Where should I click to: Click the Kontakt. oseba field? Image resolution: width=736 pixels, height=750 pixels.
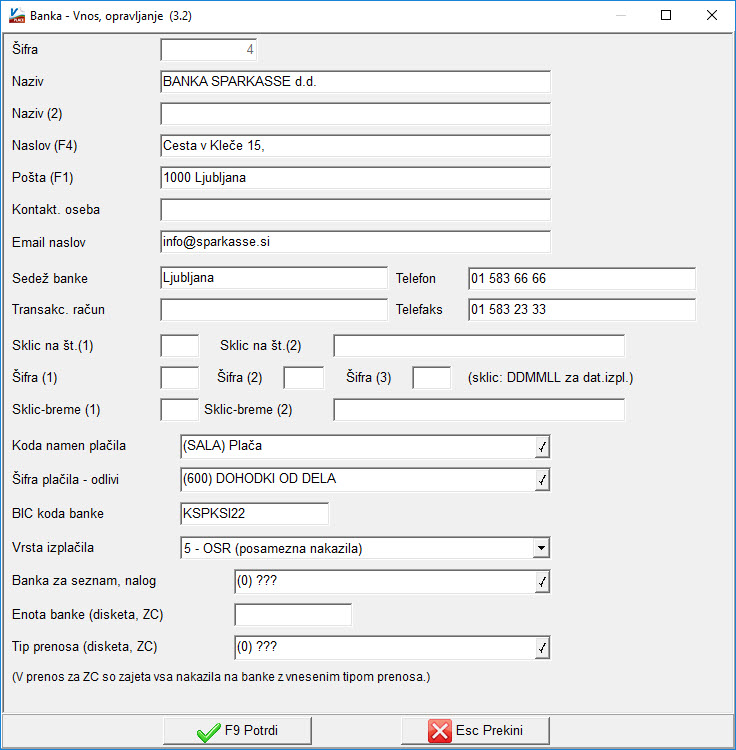(355, 210)
